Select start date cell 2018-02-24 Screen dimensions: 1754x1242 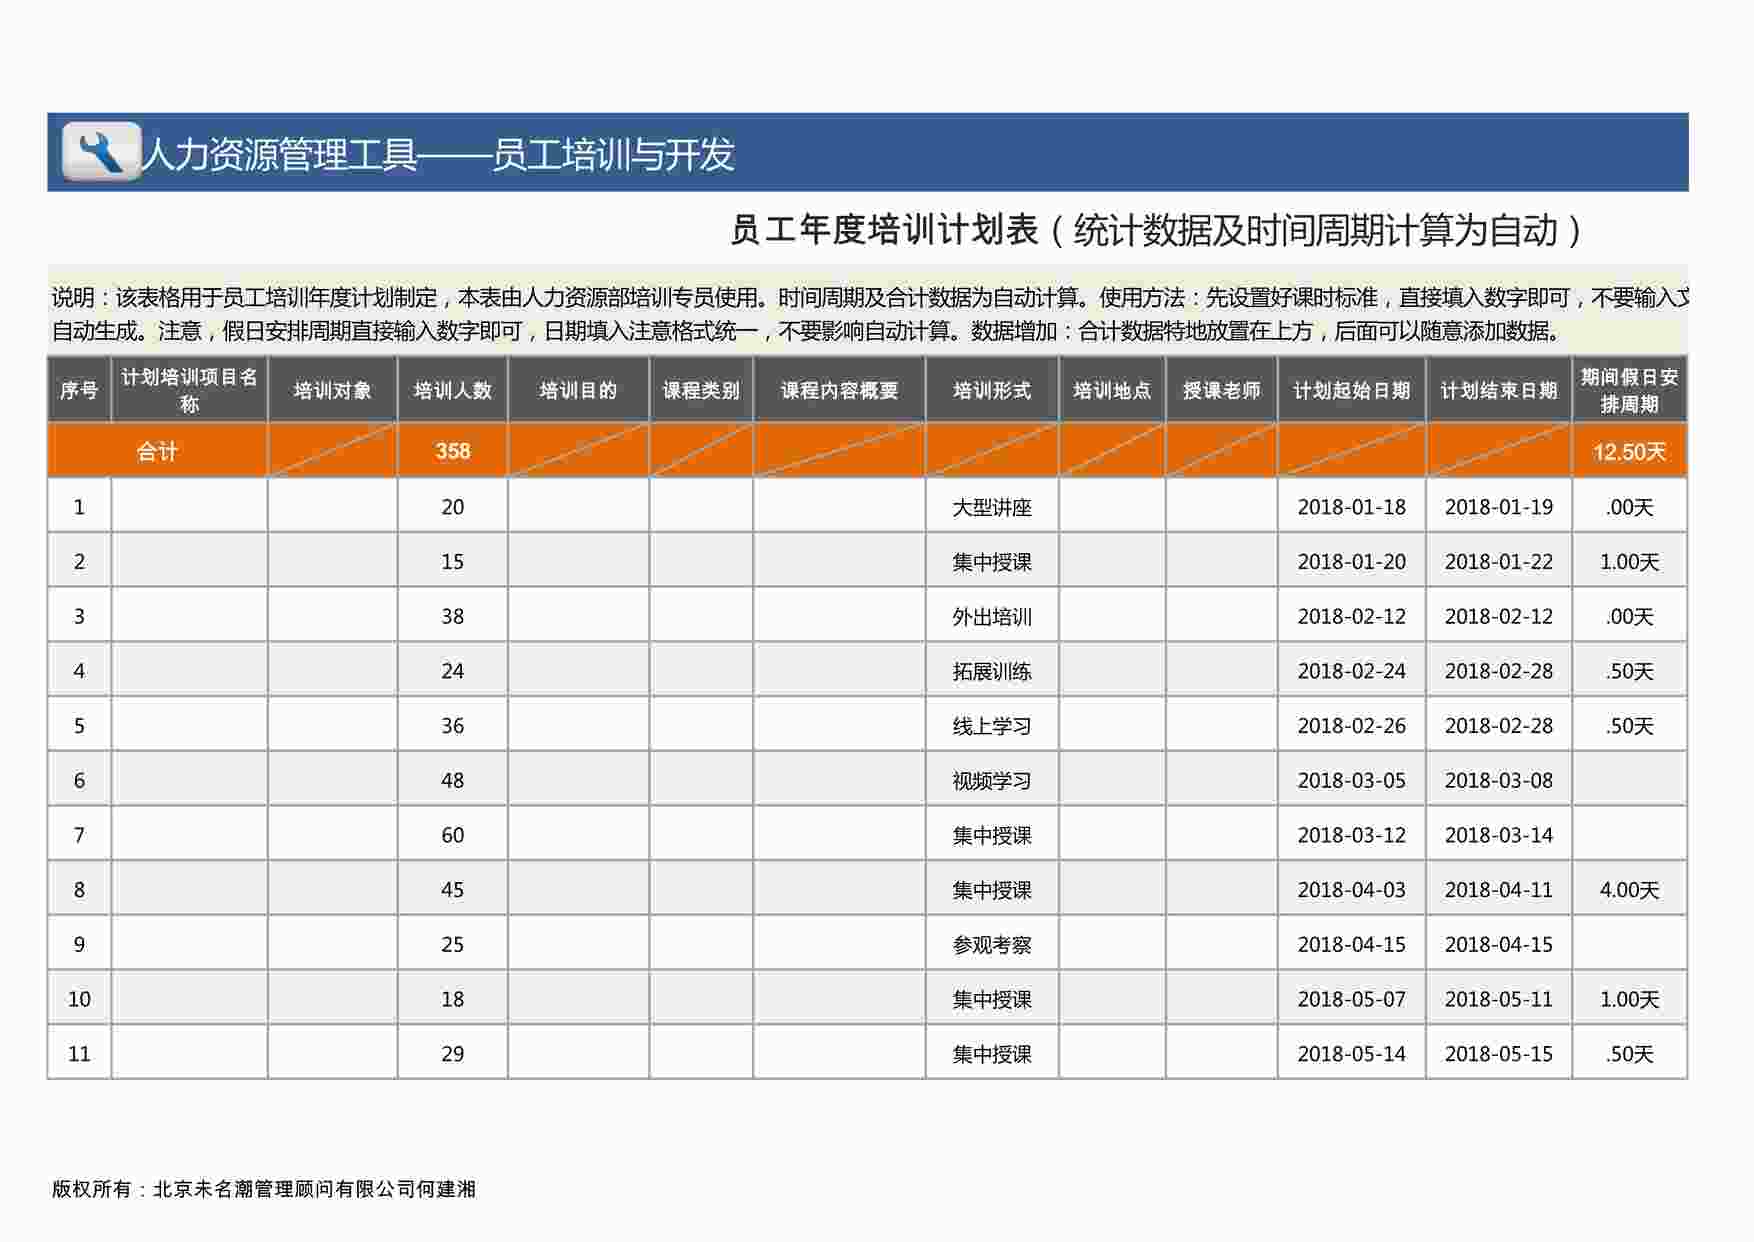click(x=1351, y=670)
